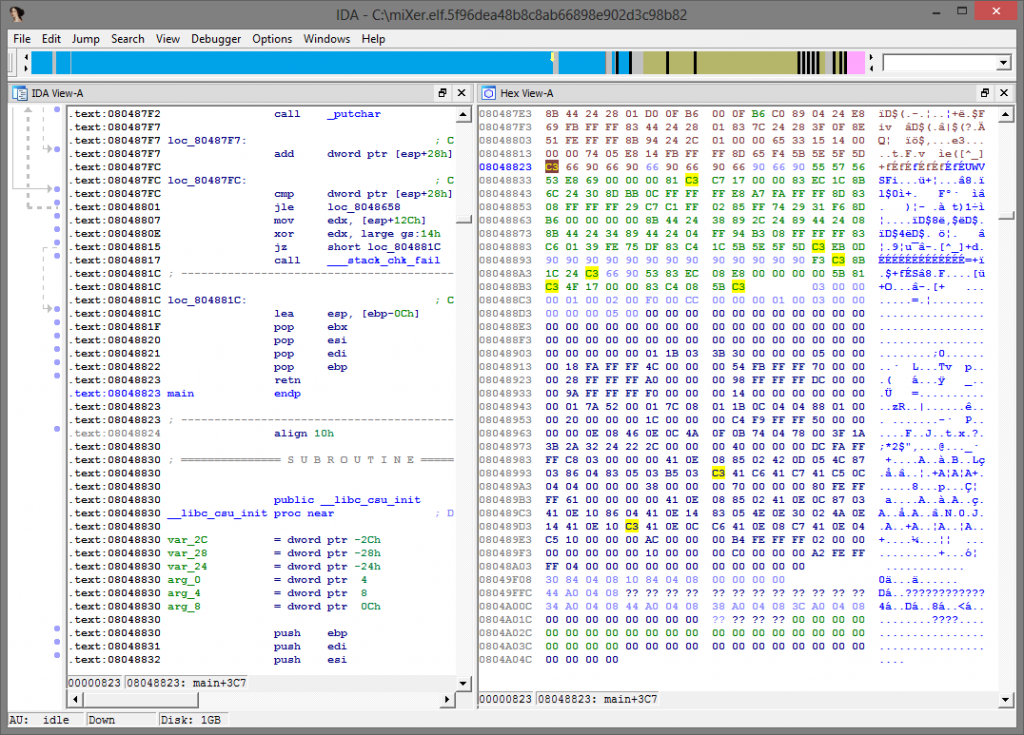
Task: Click the IDA View-A vertical scrollbar up arrow
Action: pyautogui.click(x=463, y=115)
